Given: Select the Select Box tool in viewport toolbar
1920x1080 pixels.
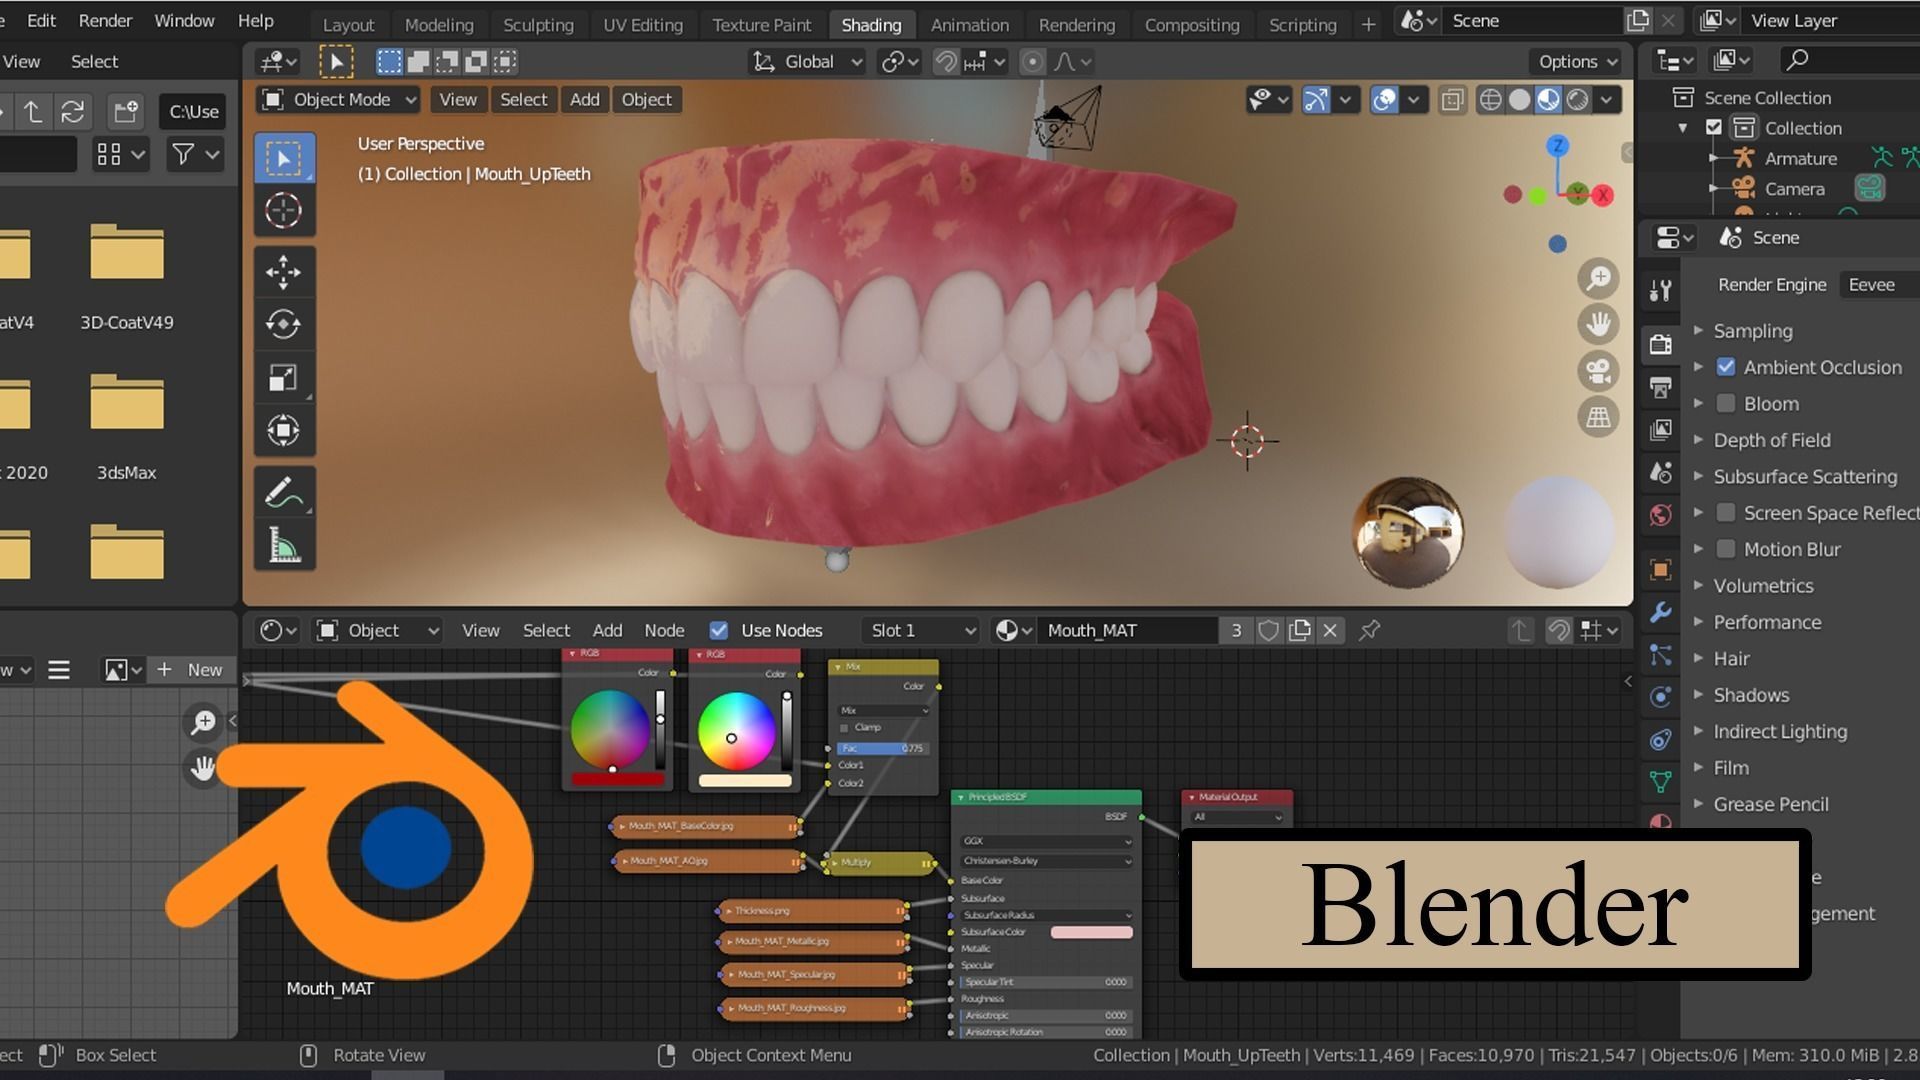Looking at the screenshot, I should click(284, 158).
